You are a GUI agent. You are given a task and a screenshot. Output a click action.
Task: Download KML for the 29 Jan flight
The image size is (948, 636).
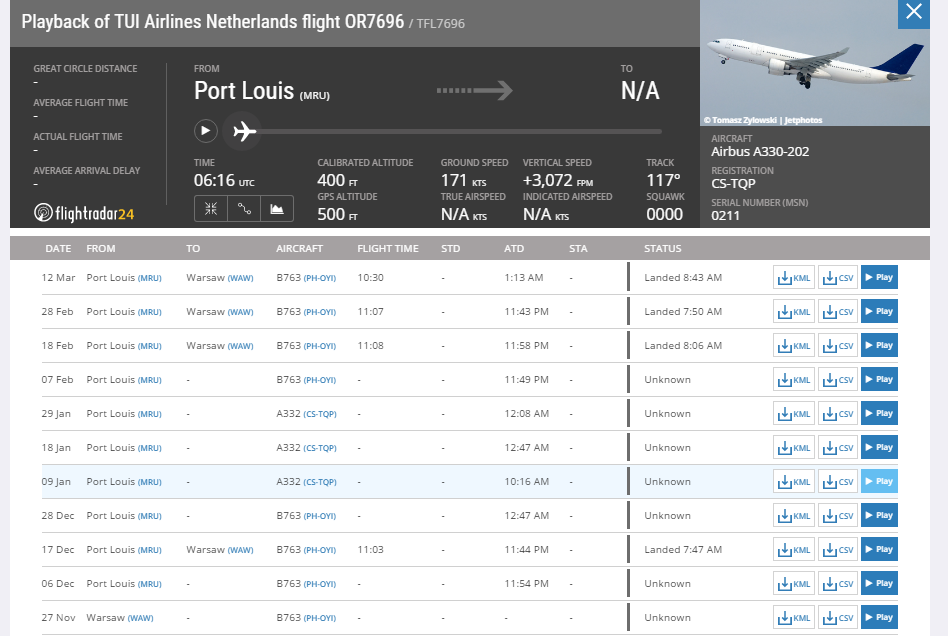(794, 414)
